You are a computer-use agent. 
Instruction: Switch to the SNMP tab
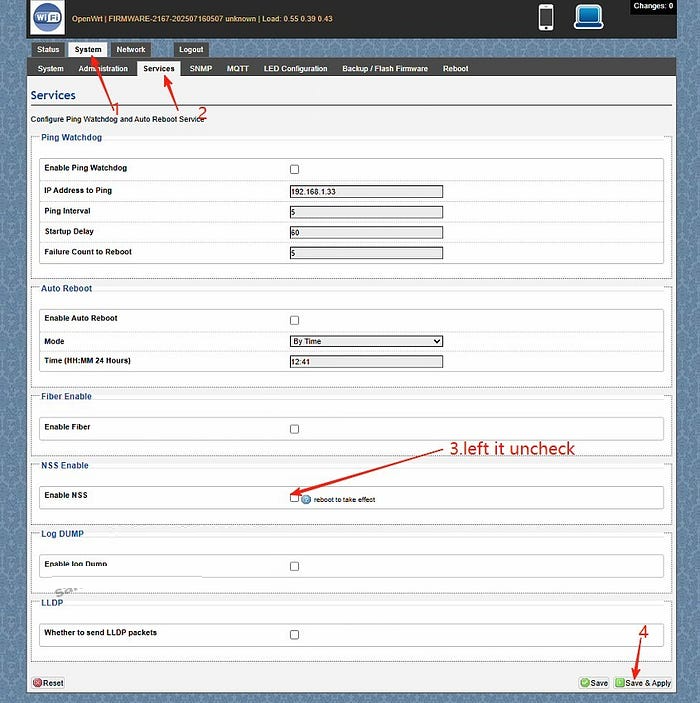click(x=201, y=69)
